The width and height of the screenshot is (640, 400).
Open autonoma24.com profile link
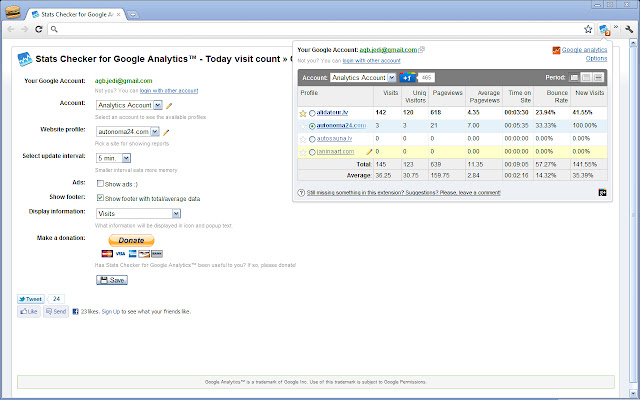[x=341, y=125]
